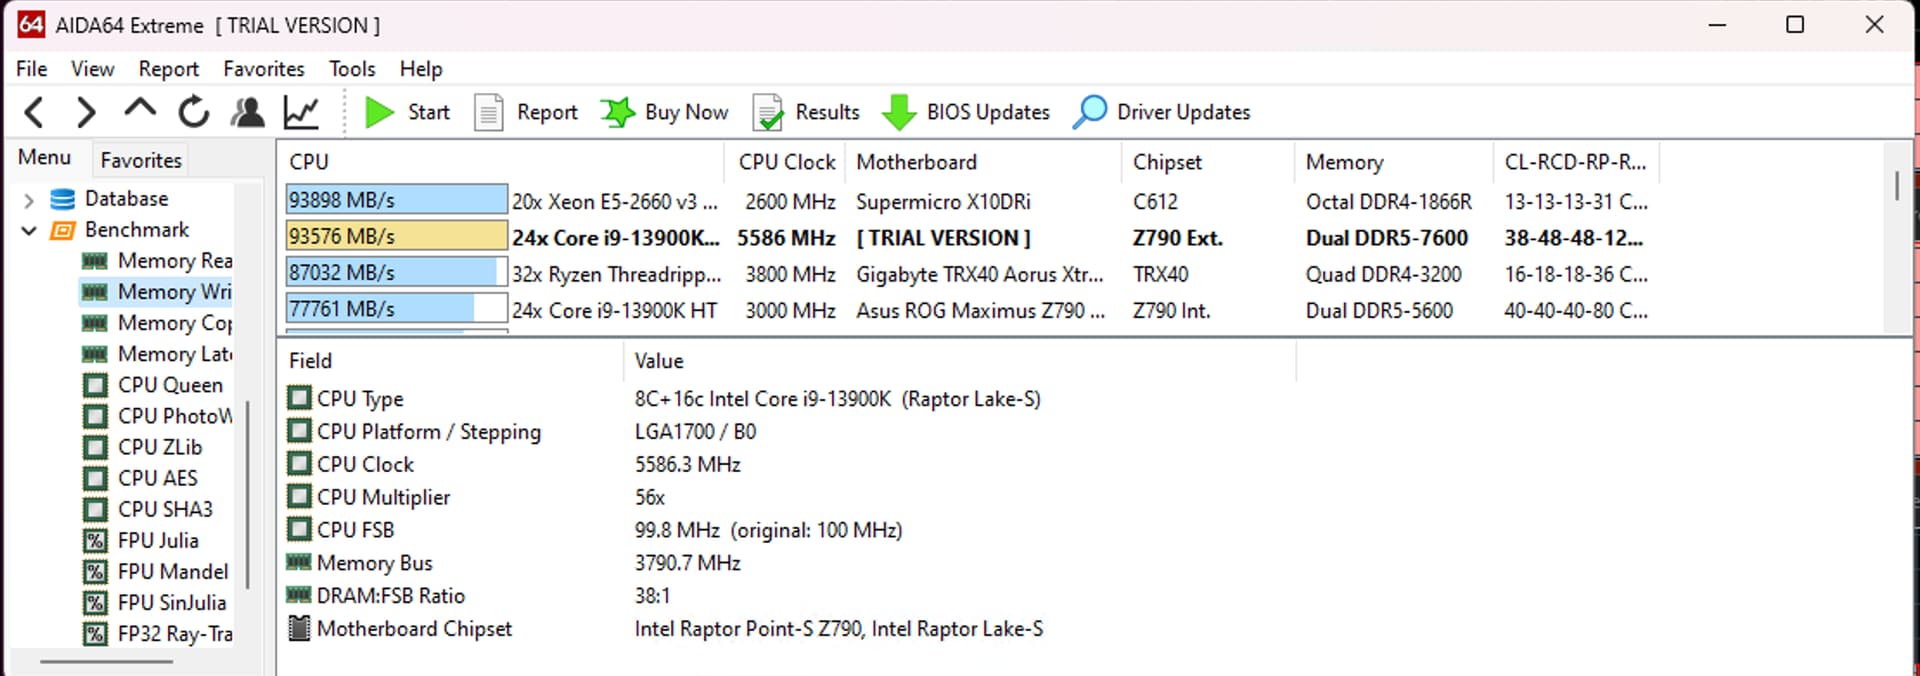The width and height of the screenshot is (1920, 676).
Task: Click the 93576 MB/s yellow result bar
Action: coord(396,237)
